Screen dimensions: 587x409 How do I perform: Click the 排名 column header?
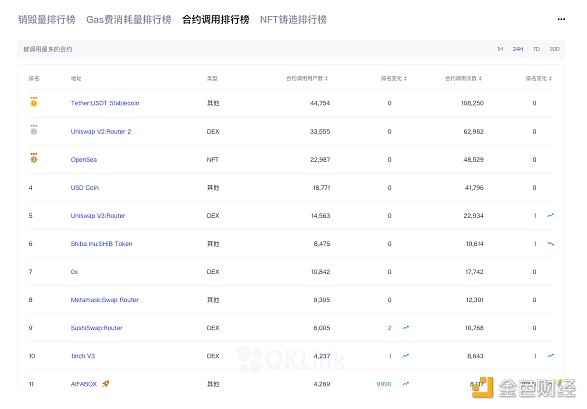click(34, 78)
